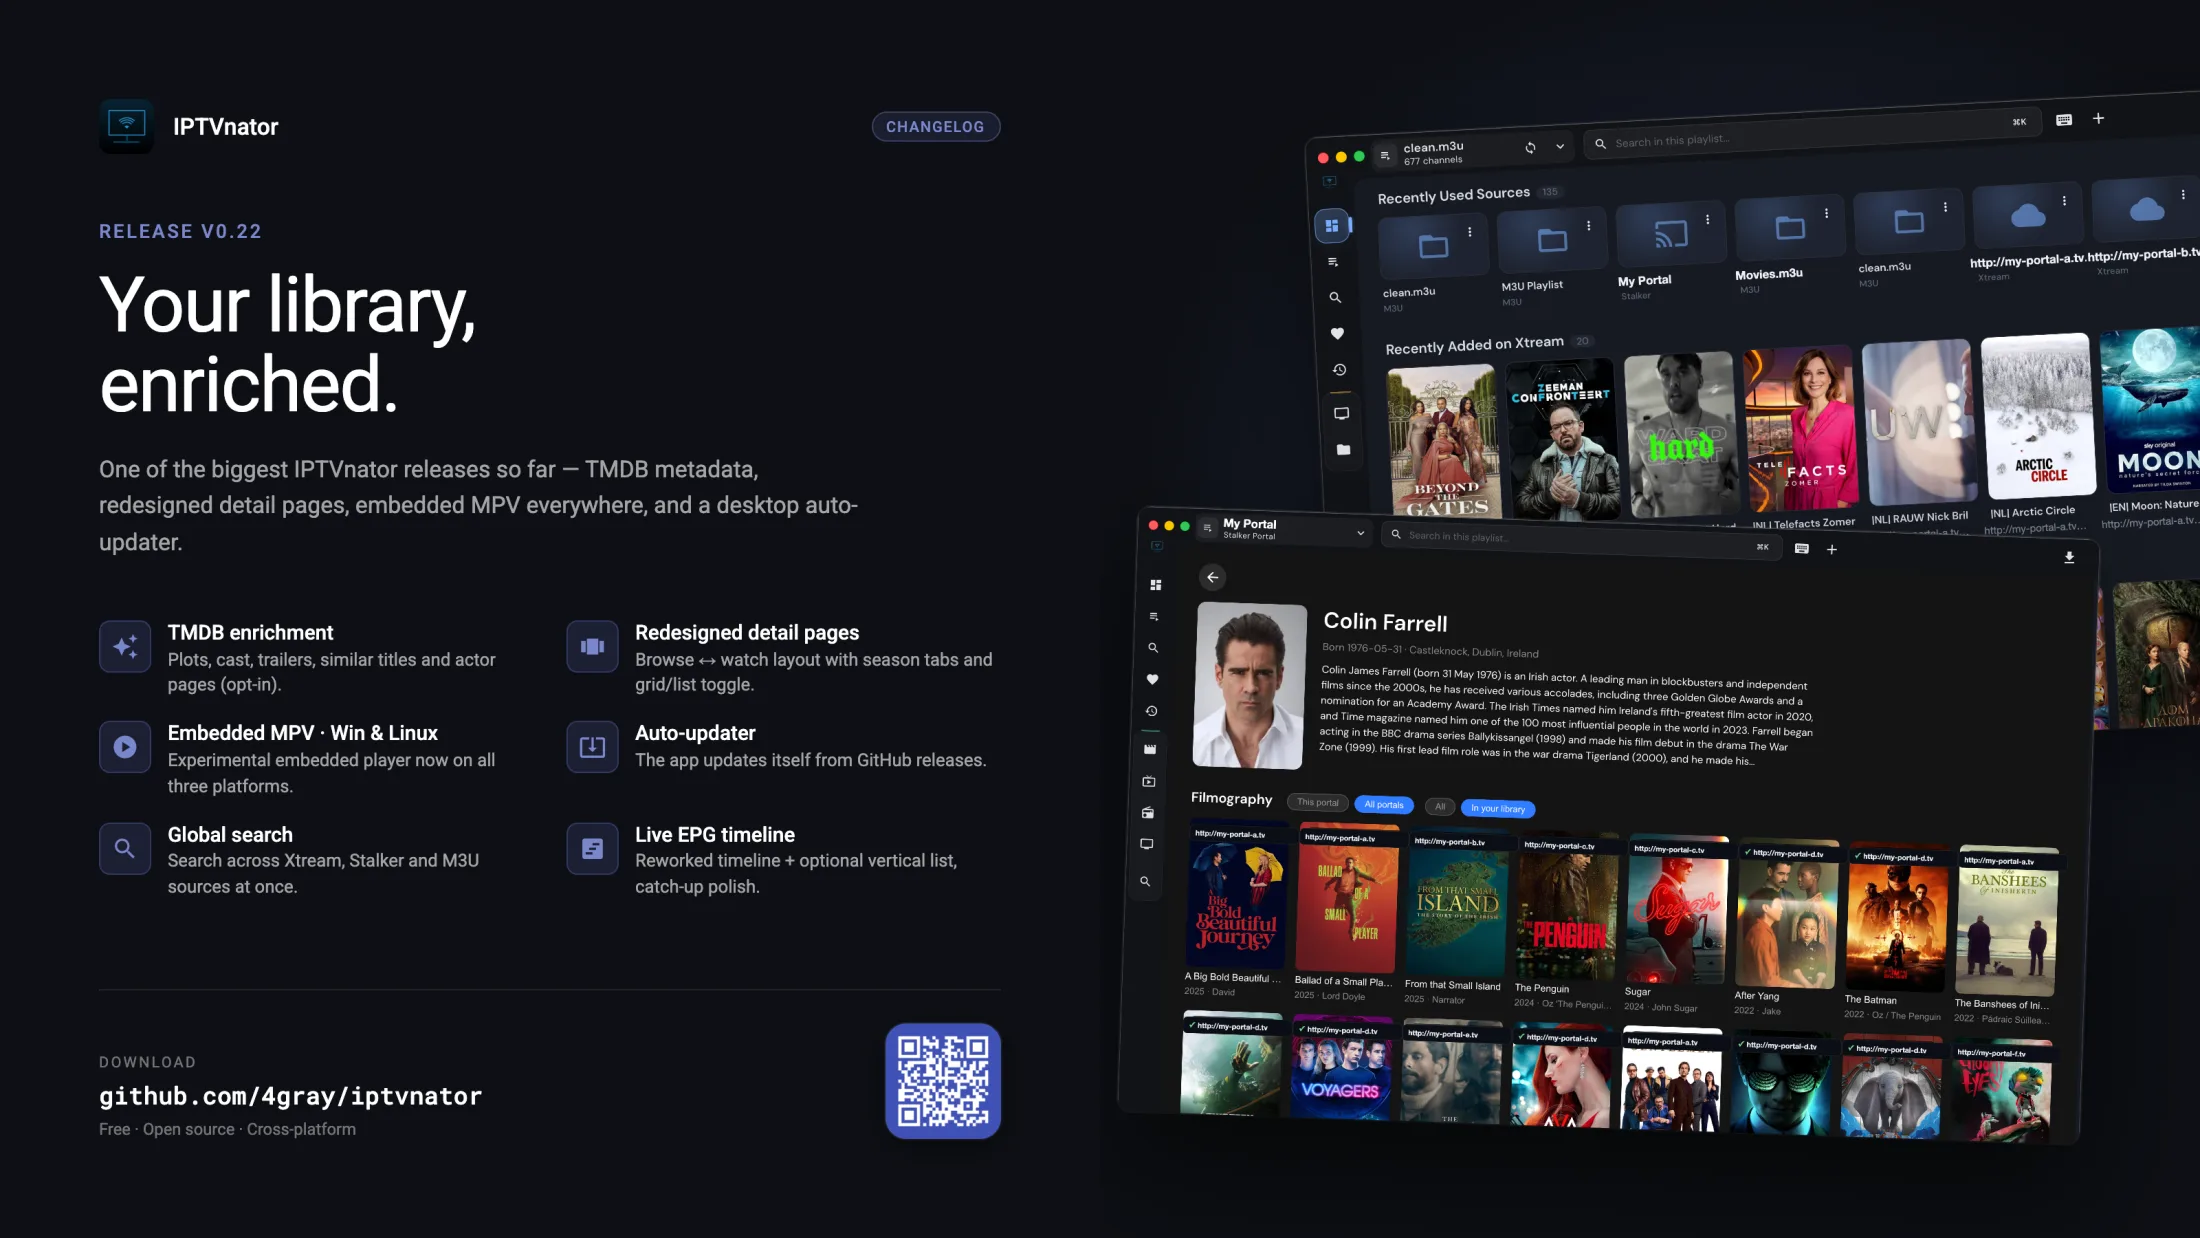This screenshot has width=2200, height=1238.
Task: Open the TV monitor icon in the My Portal sidebar
Action: (x=1147, y=844)
